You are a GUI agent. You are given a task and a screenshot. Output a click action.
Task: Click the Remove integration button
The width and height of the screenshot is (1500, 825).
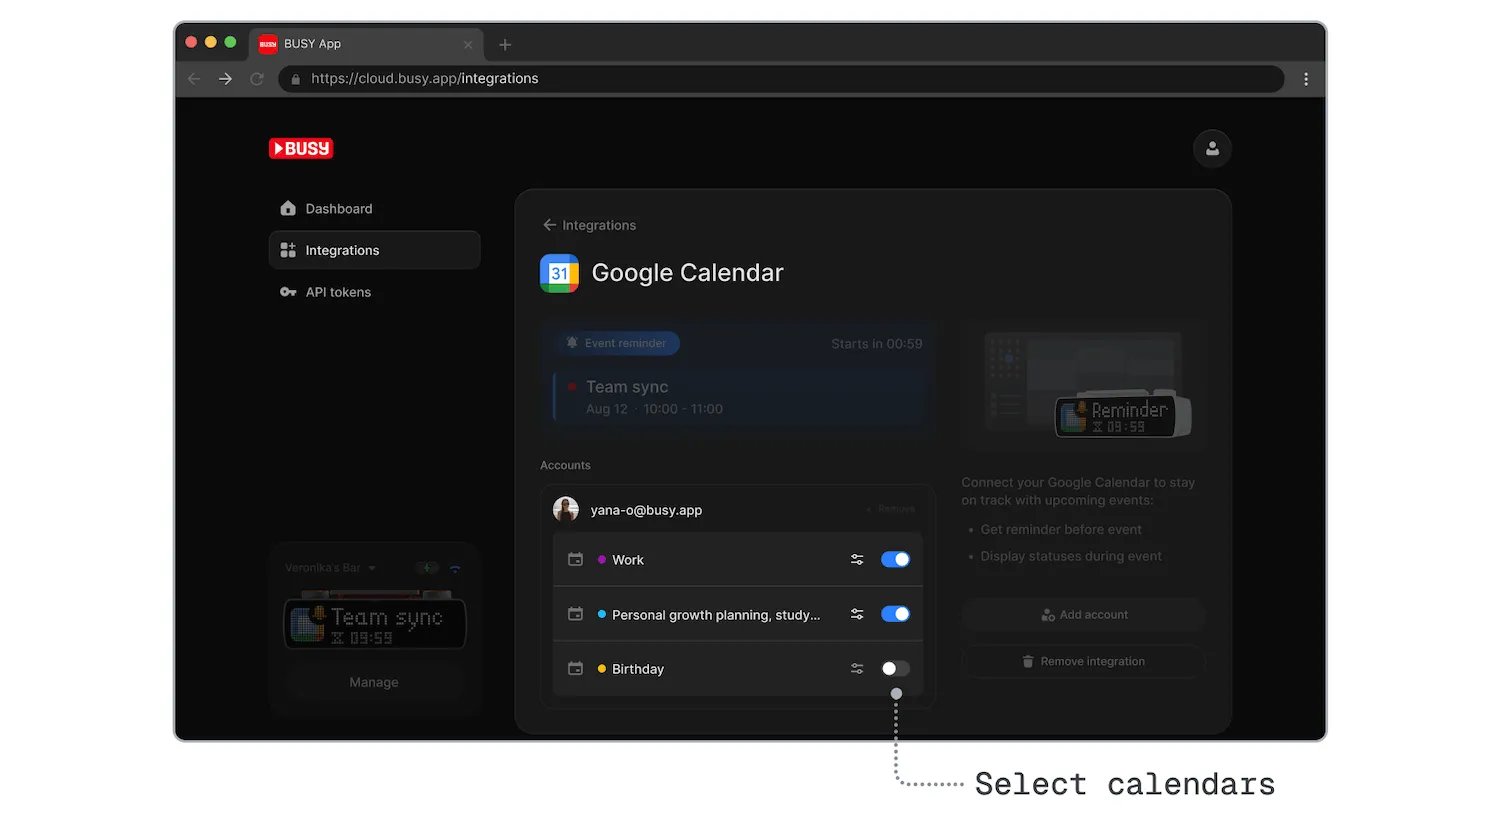[1083, 661]
